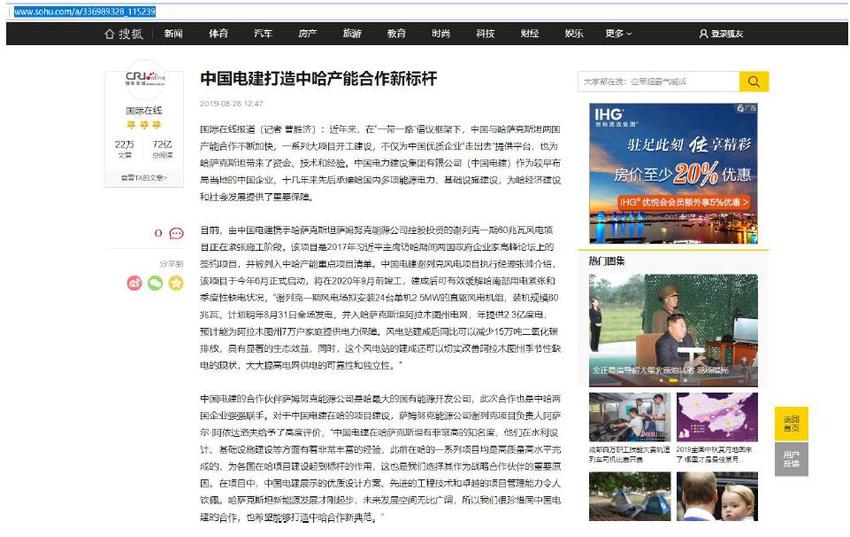Click the 登录狐友 login link

[x=727, y=34]
